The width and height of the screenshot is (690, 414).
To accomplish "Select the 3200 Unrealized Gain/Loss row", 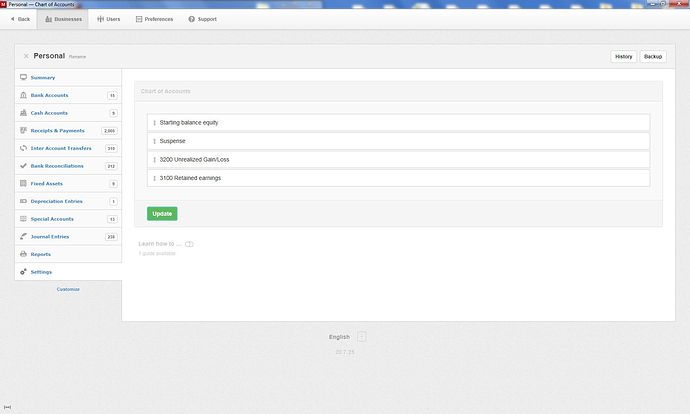I will pos(398,159).
